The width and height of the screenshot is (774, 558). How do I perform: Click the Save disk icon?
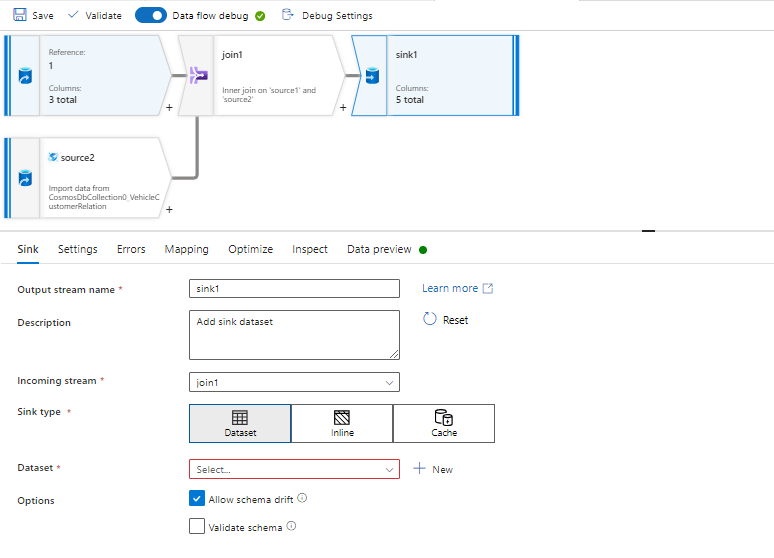(20, 15)
